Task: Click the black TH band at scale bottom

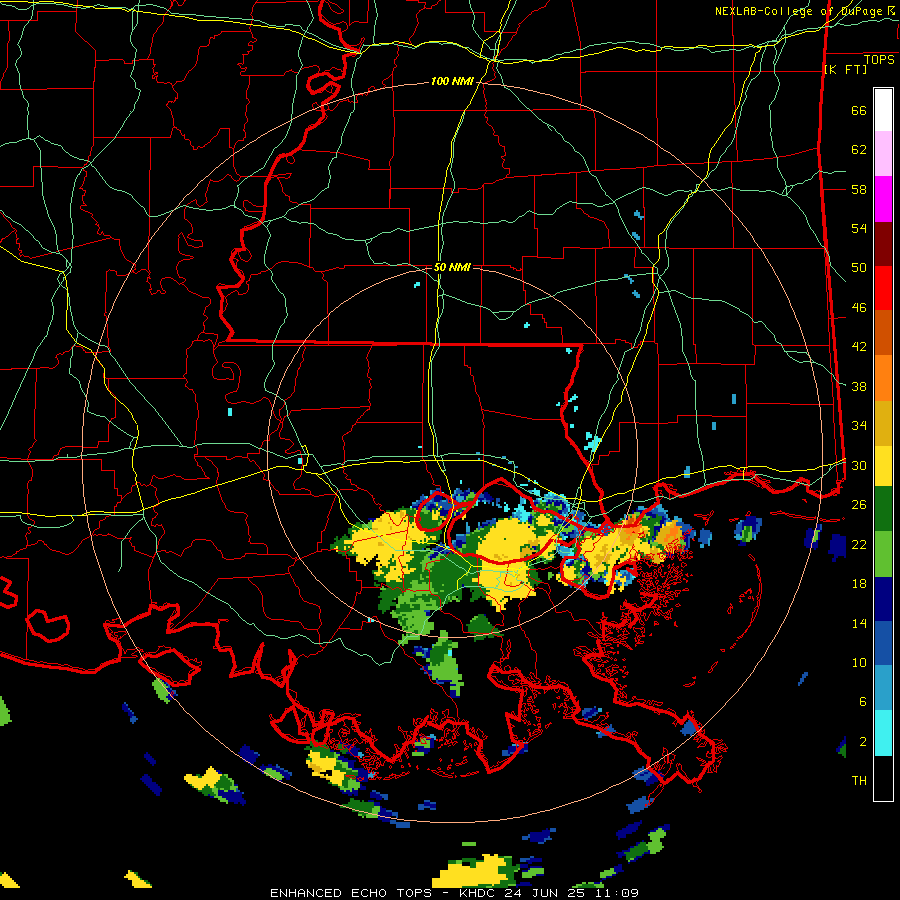Action: point(883,778)
